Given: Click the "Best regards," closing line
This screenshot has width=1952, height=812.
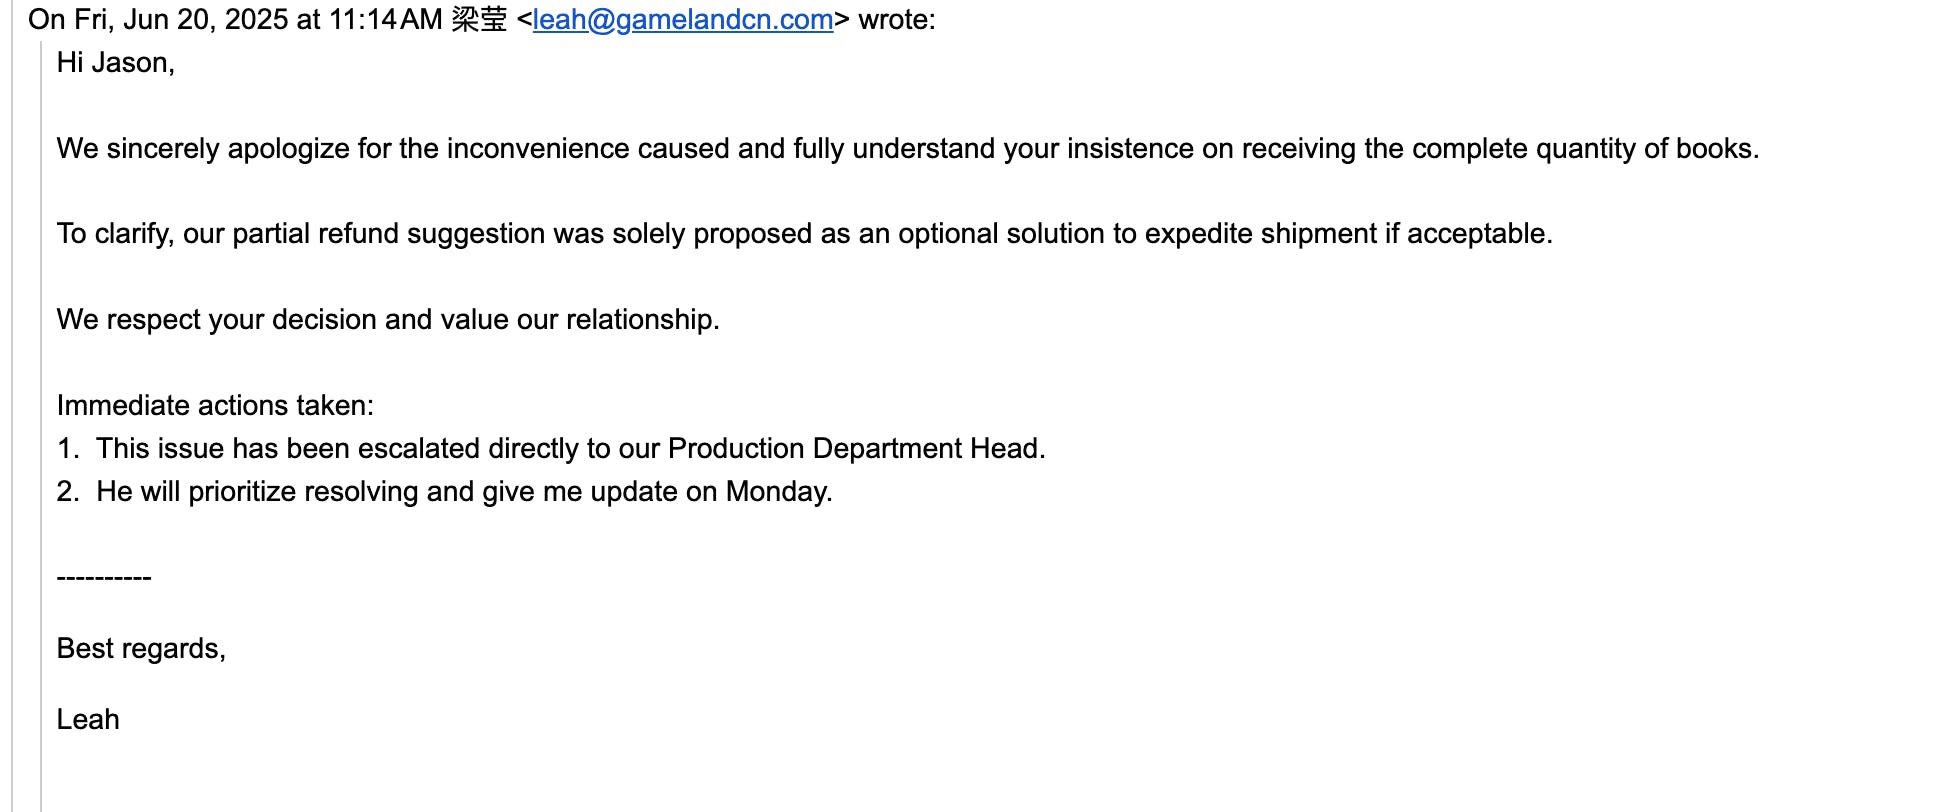Looking at the screenshot, I should 141,649.
